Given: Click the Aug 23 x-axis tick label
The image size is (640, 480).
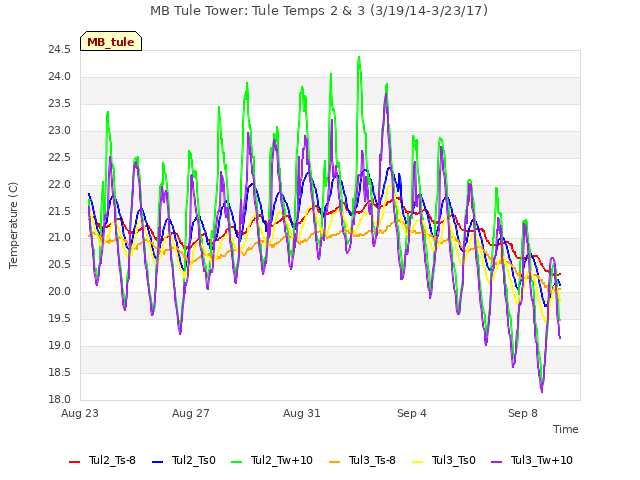Looking at the screenshot, I should pos(80,413).
